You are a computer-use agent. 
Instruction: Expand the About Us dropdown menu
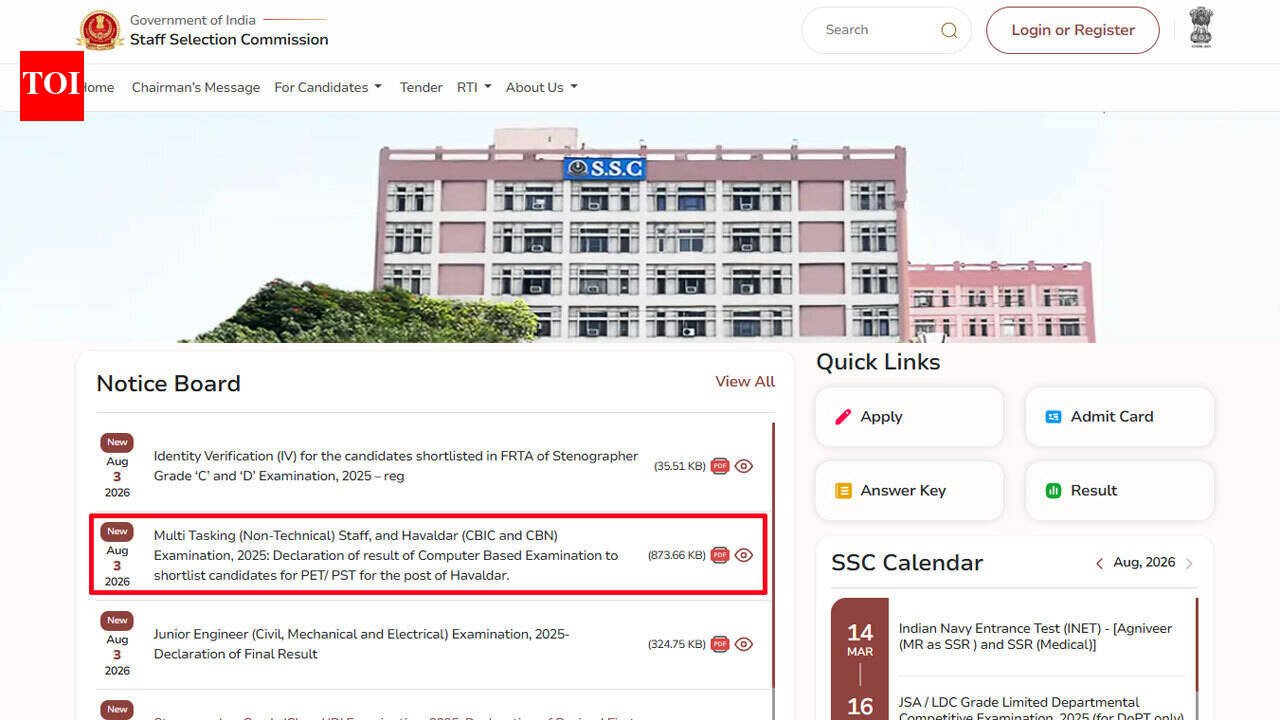tap(542, 87)
